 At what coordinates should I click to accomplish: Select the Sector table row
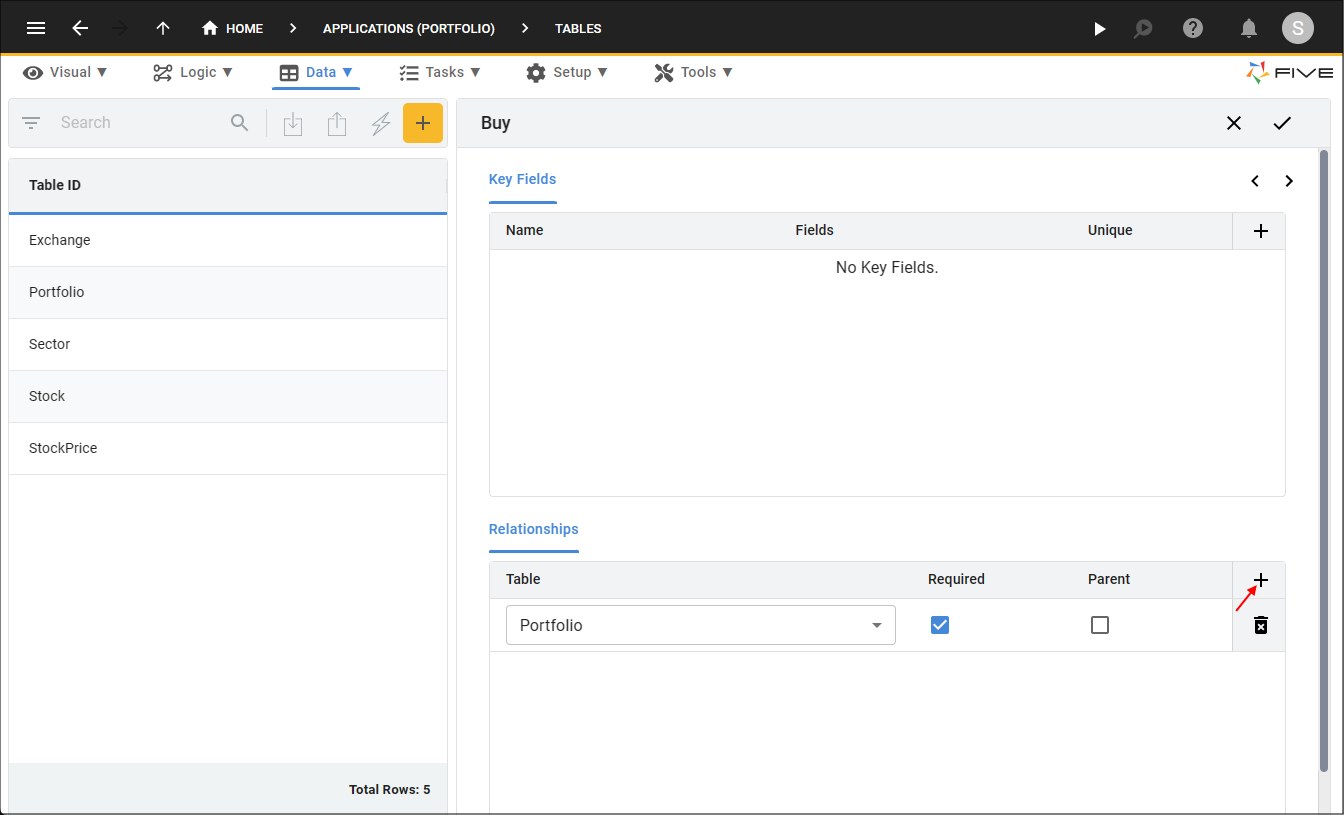click(228, 344)
